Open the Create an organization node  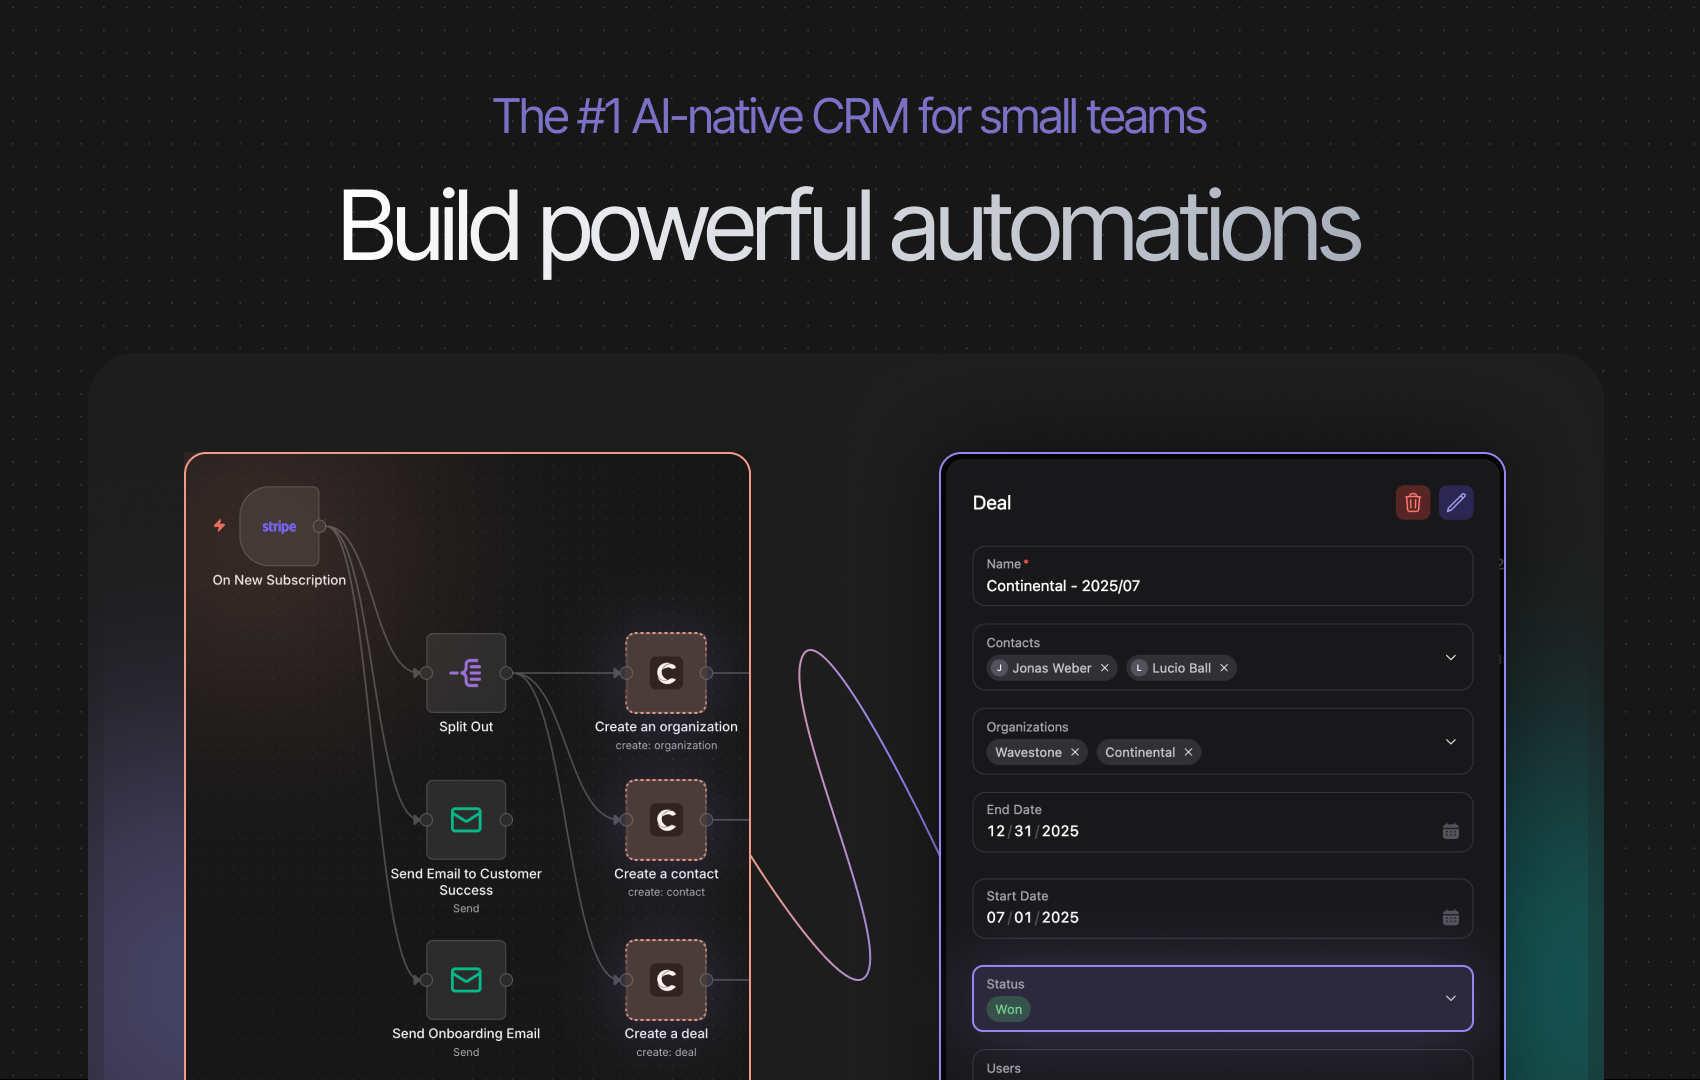[665, 673]
